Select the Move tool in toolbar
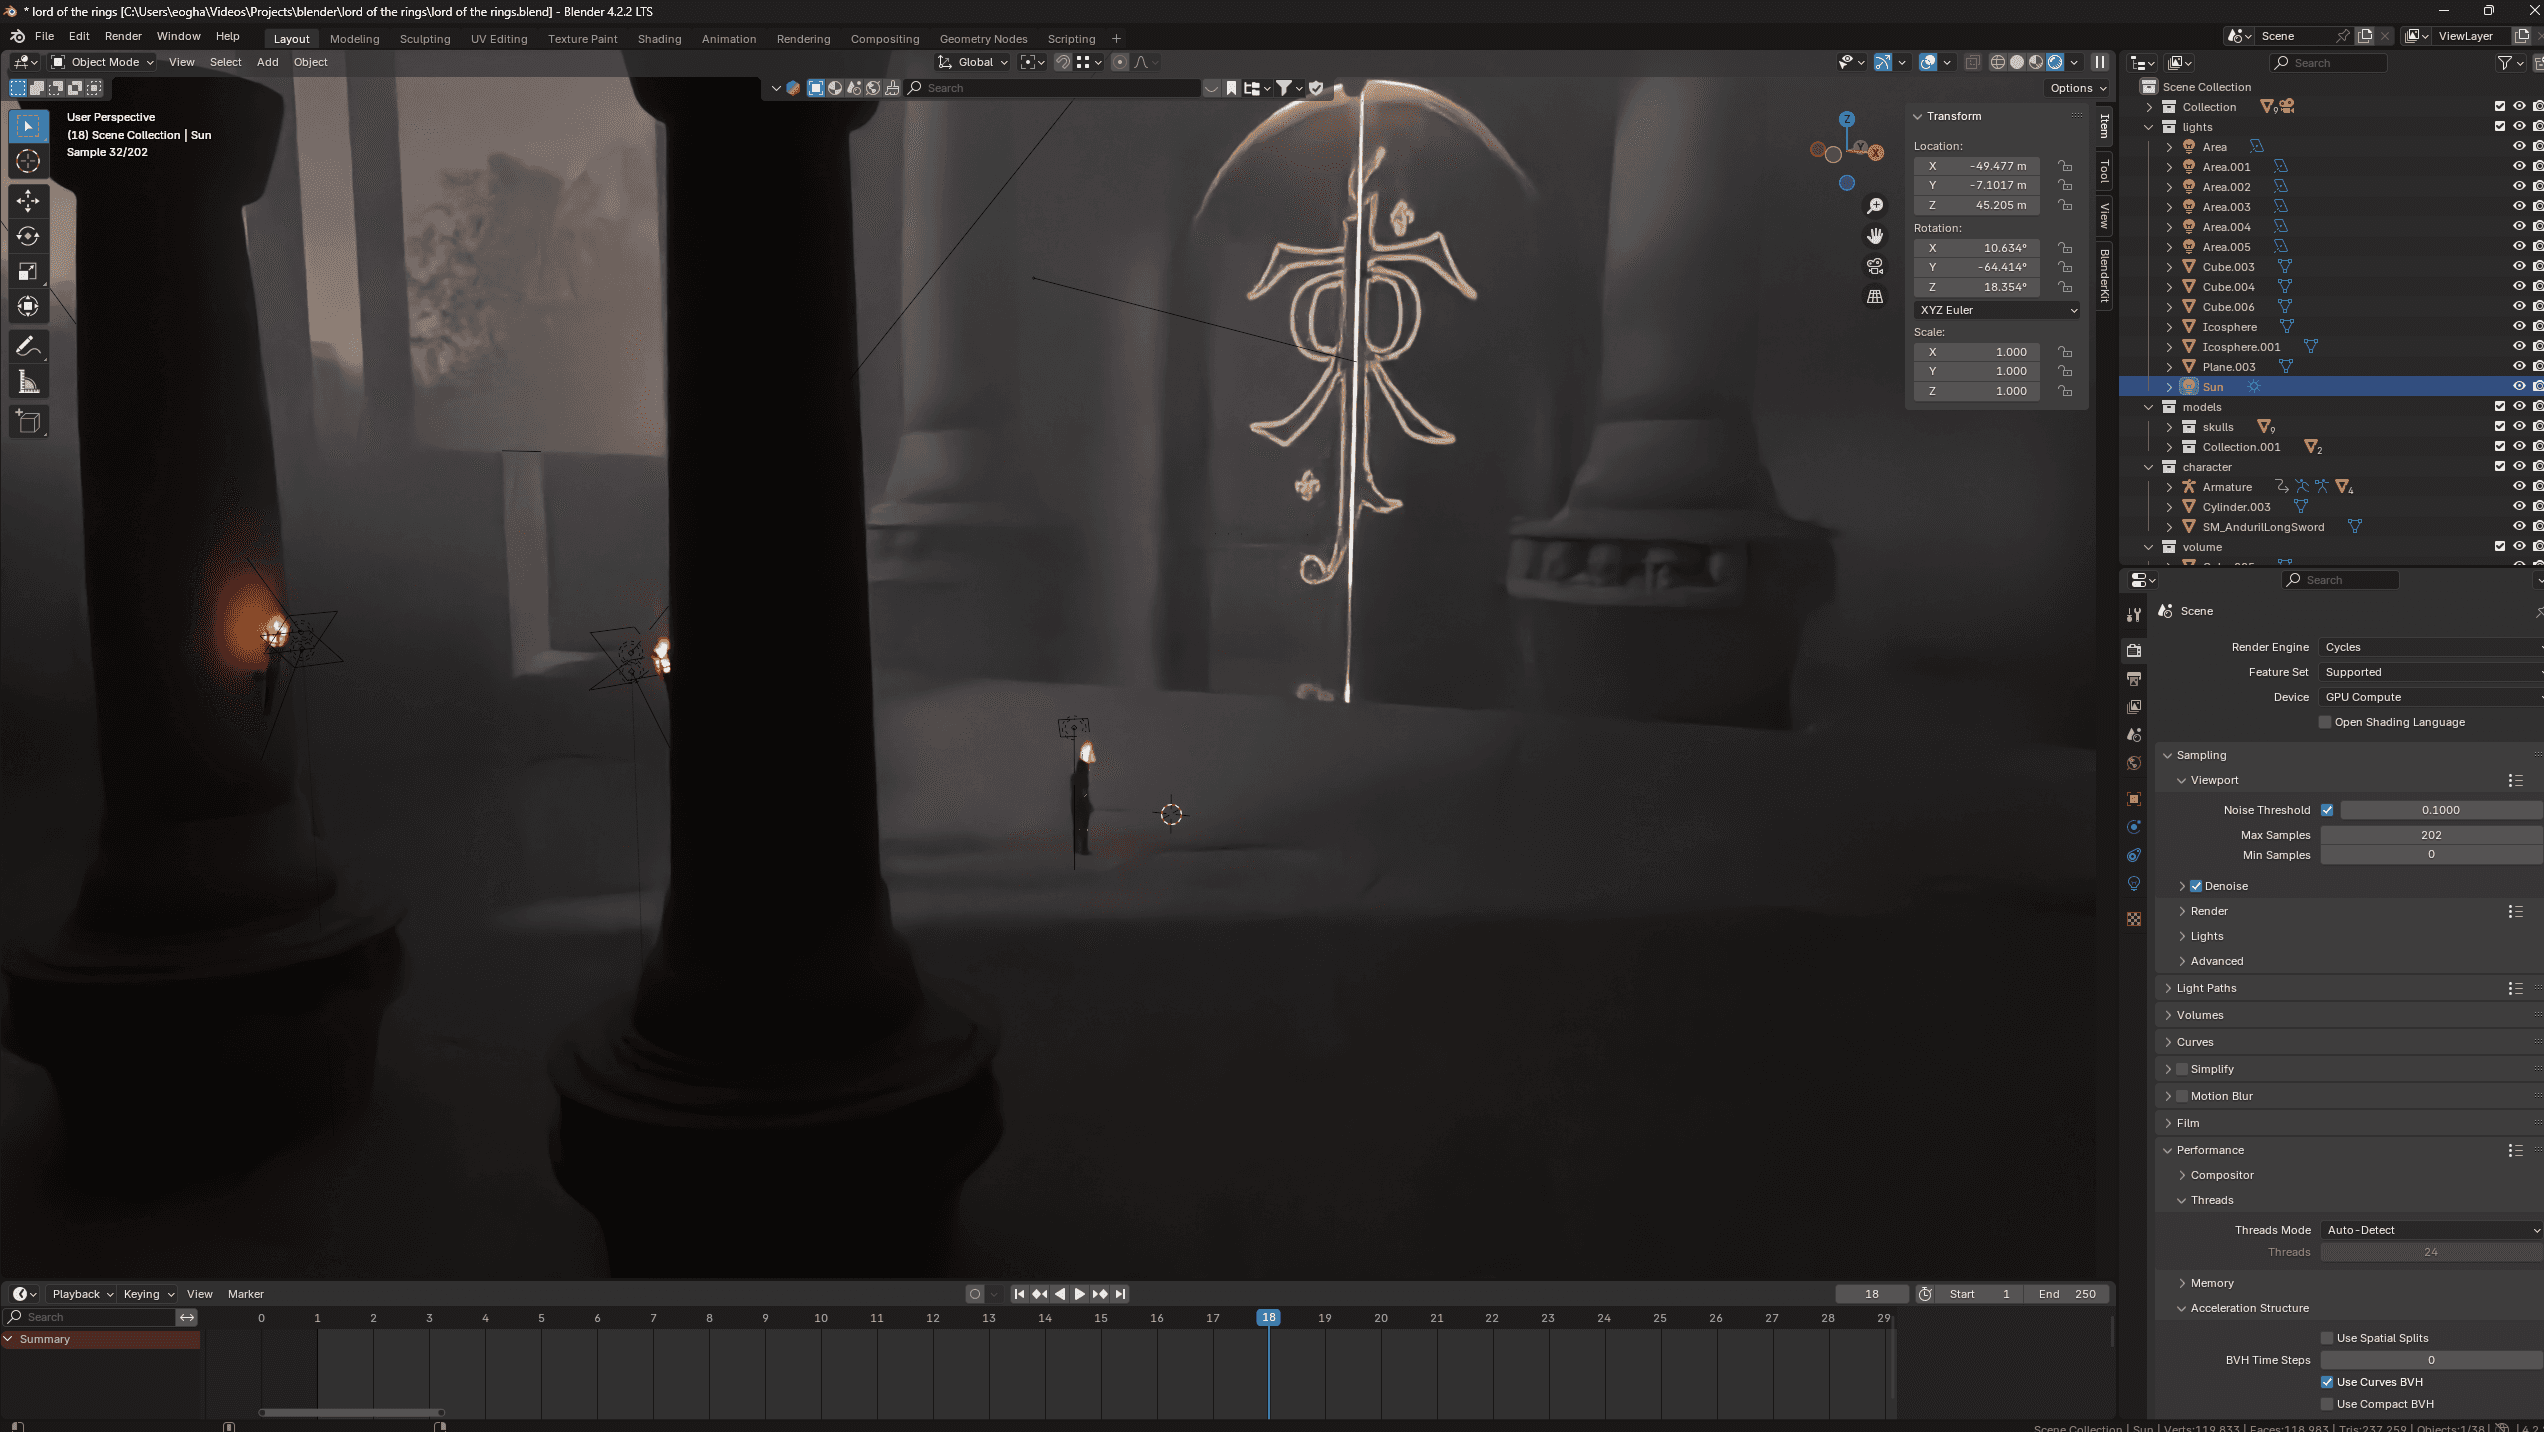This screenshot has height=1432, width=2544. [28, 201]
